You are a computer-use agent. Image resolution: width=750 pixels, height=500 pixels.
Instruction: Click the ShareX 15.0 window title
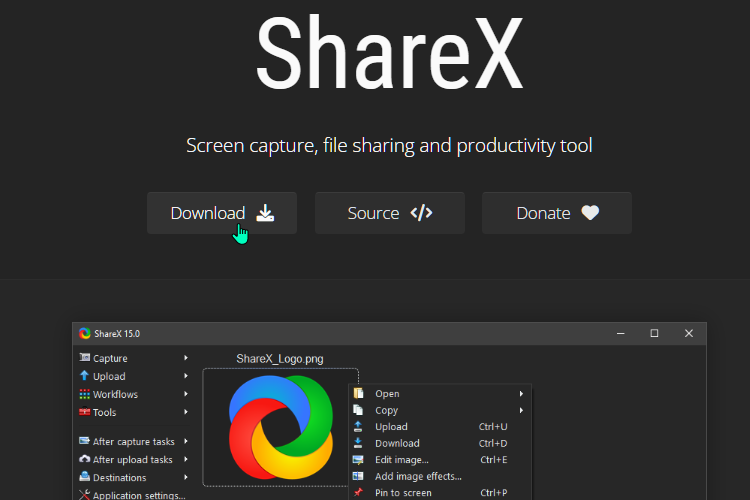pyautogui.click(x=117, y=334)
